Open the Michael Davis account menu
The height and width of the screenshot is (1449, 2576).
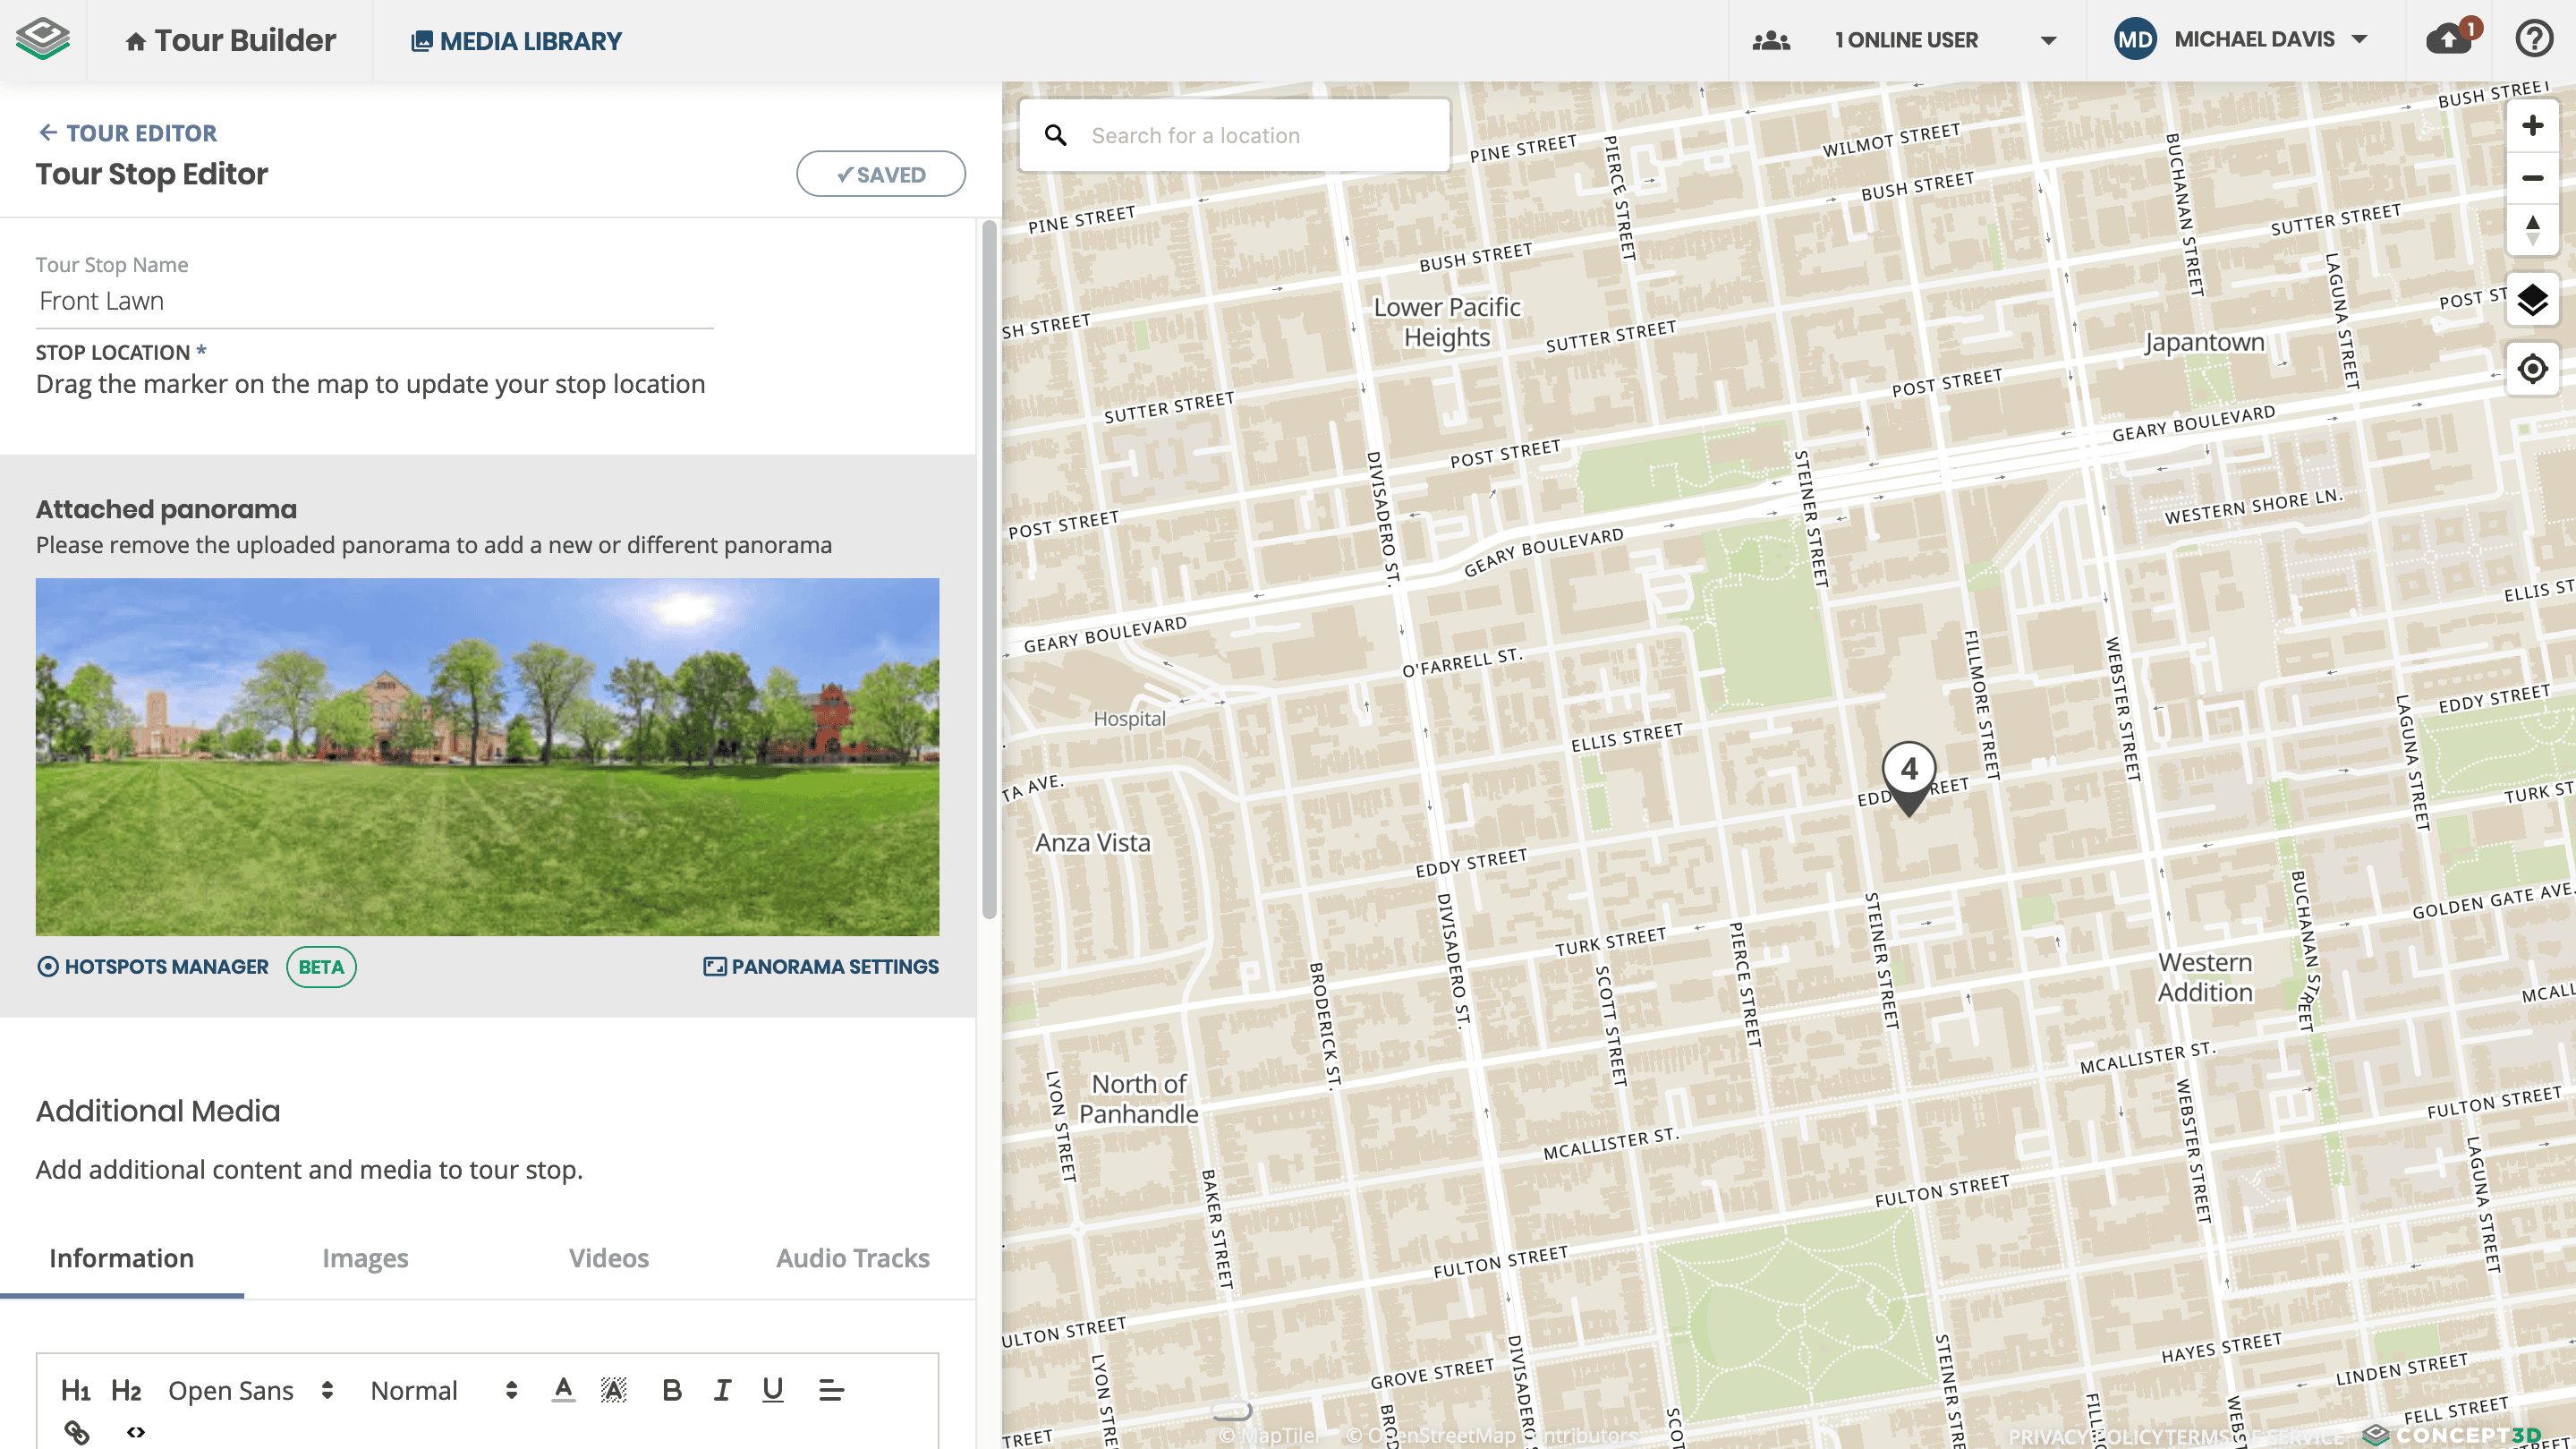[x=2271, y=40]
